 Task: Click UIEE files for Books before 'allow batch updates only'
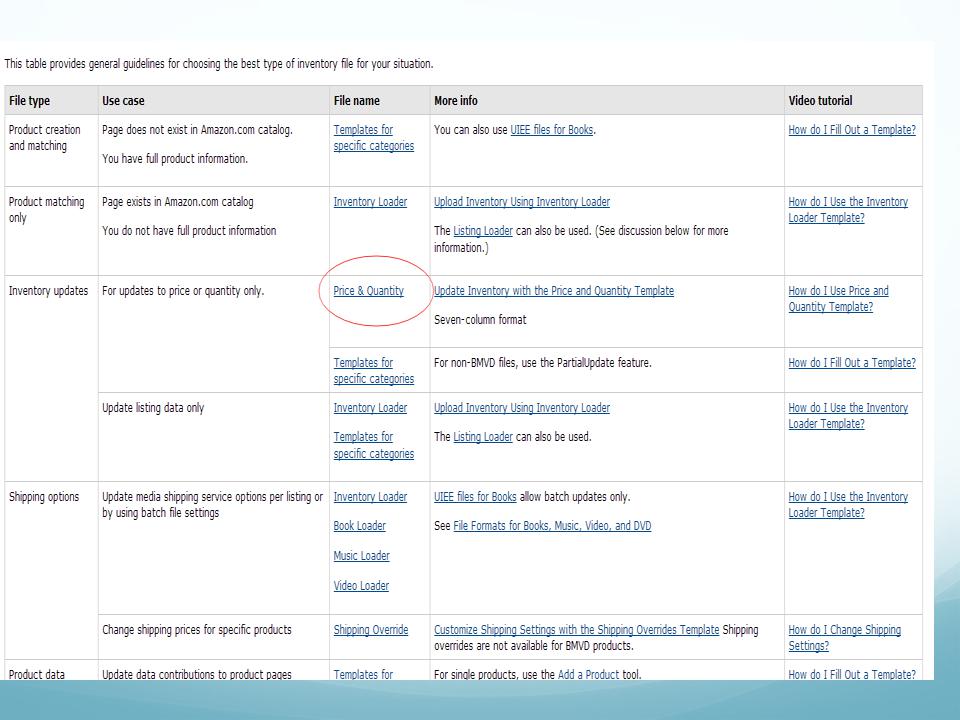point(475,497)
